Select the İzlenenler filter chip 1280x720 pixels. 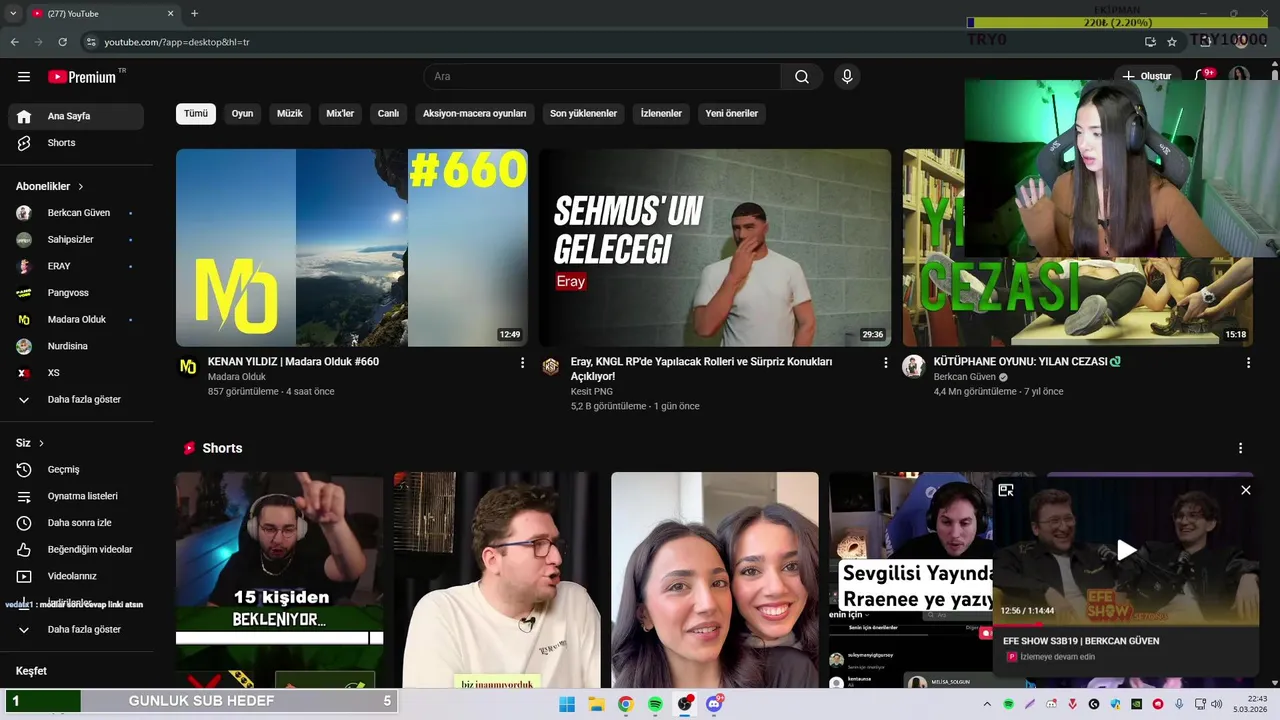(661, 113)
